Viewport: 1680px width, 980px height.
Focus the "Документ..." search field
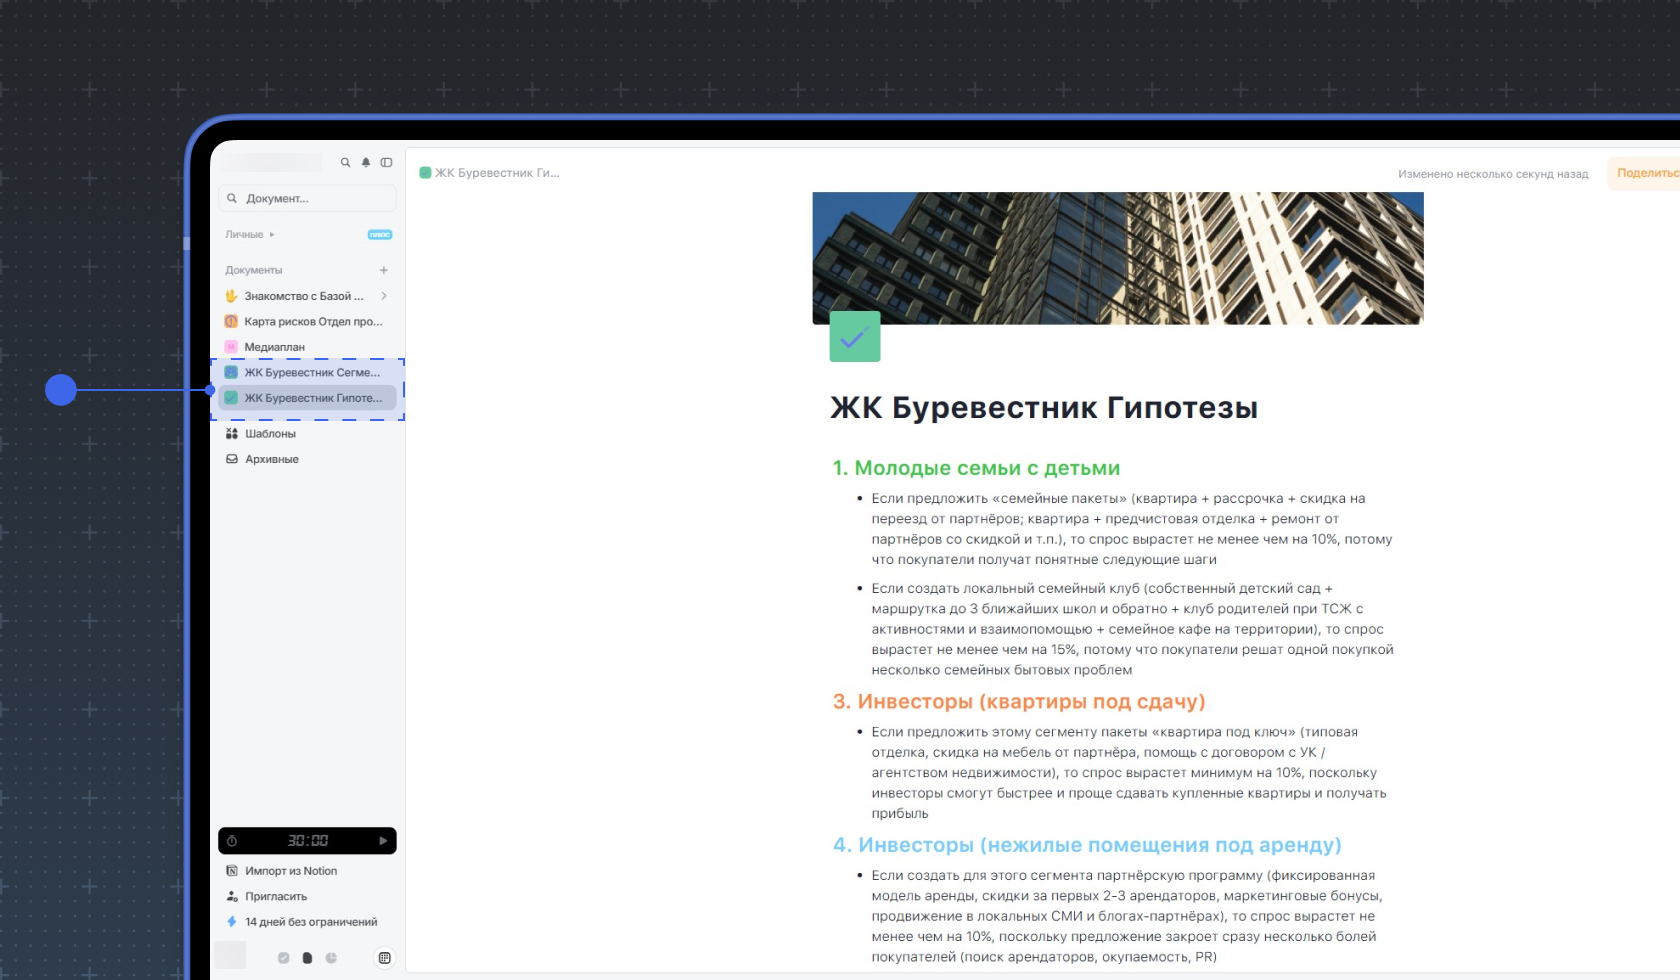click(307, 198)
